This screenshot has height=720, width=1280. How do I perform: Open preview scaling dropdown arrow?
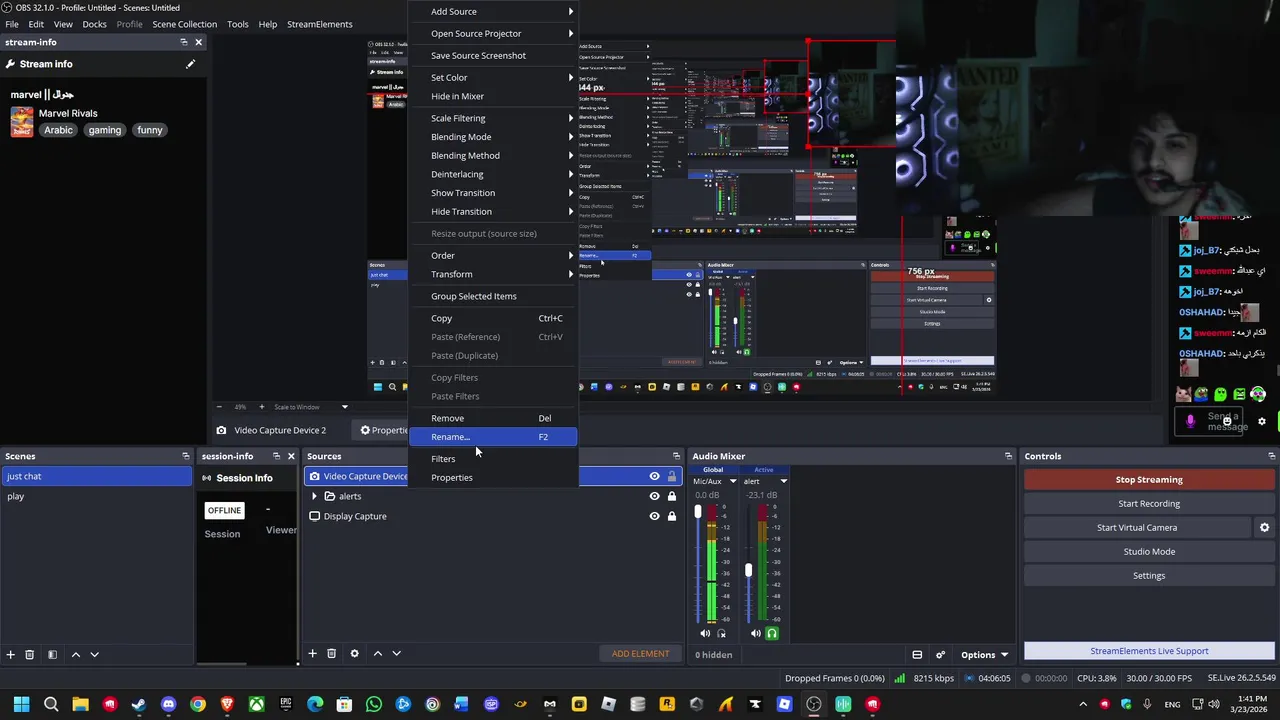(x=345, y=407)
